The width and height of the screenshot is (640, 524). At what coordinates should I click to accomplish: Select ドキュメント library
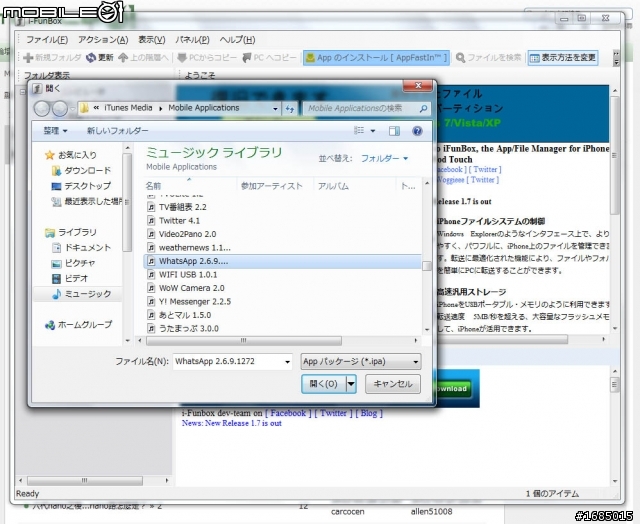pos(81,248)
